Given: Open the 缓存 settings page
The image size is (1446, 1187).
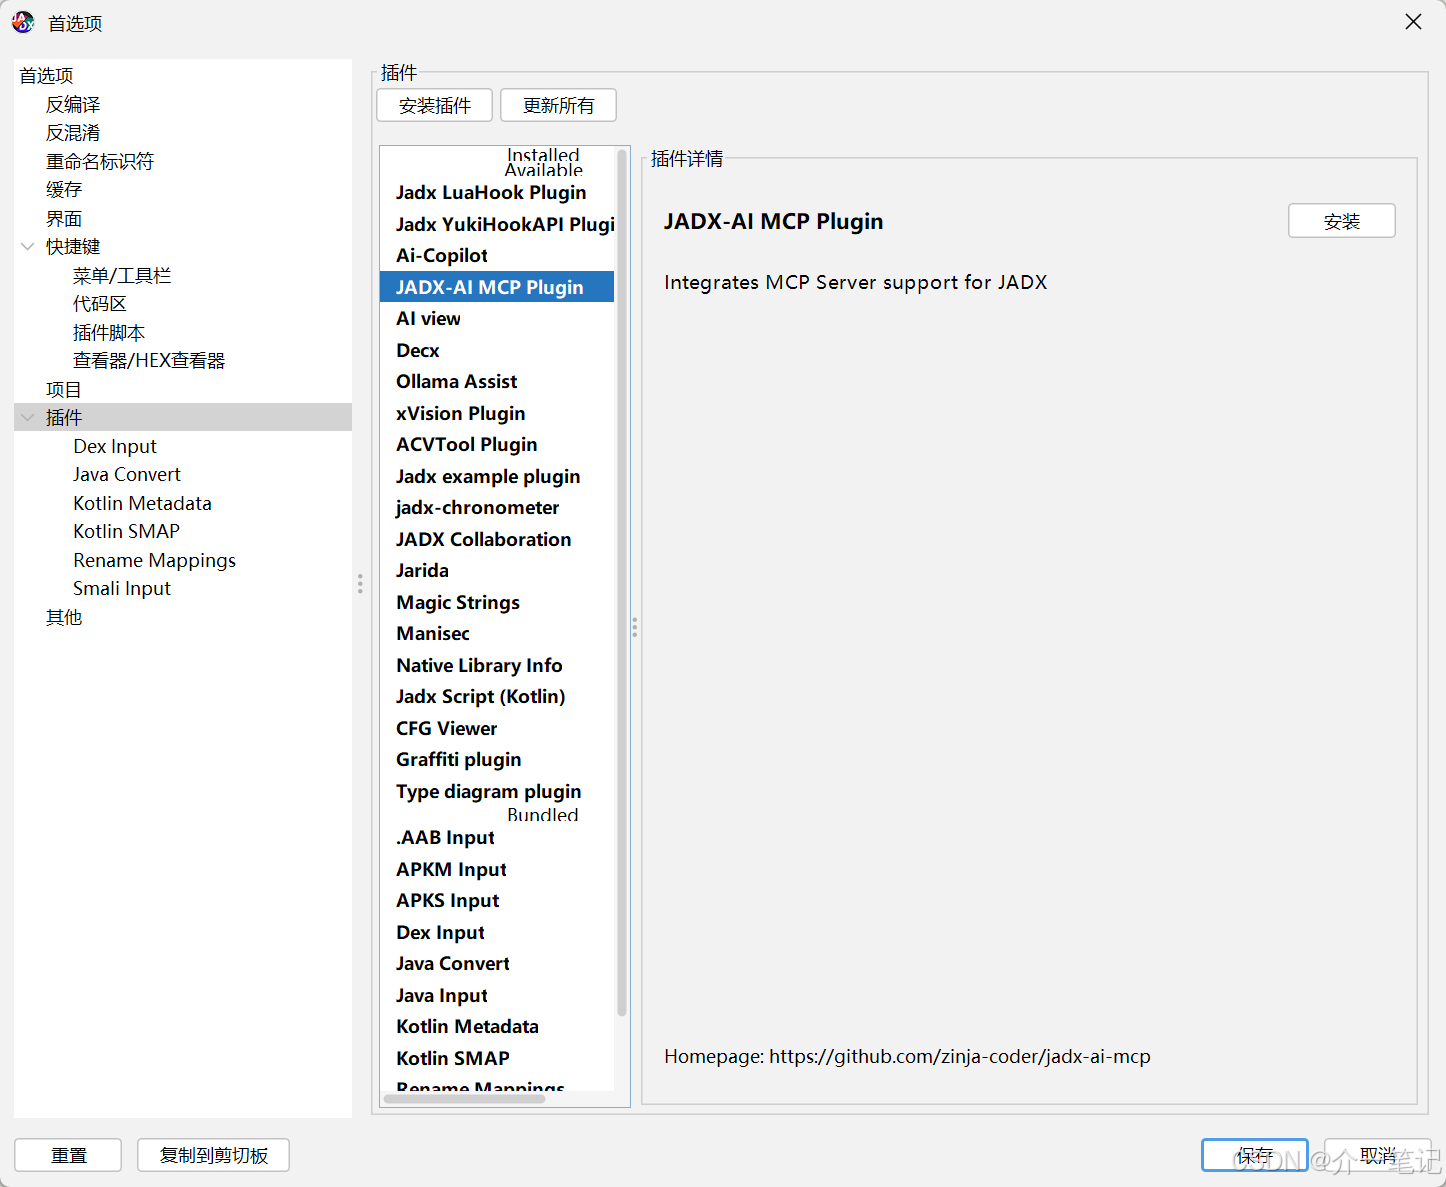Looking at the screenshot, I should point(64,189).
